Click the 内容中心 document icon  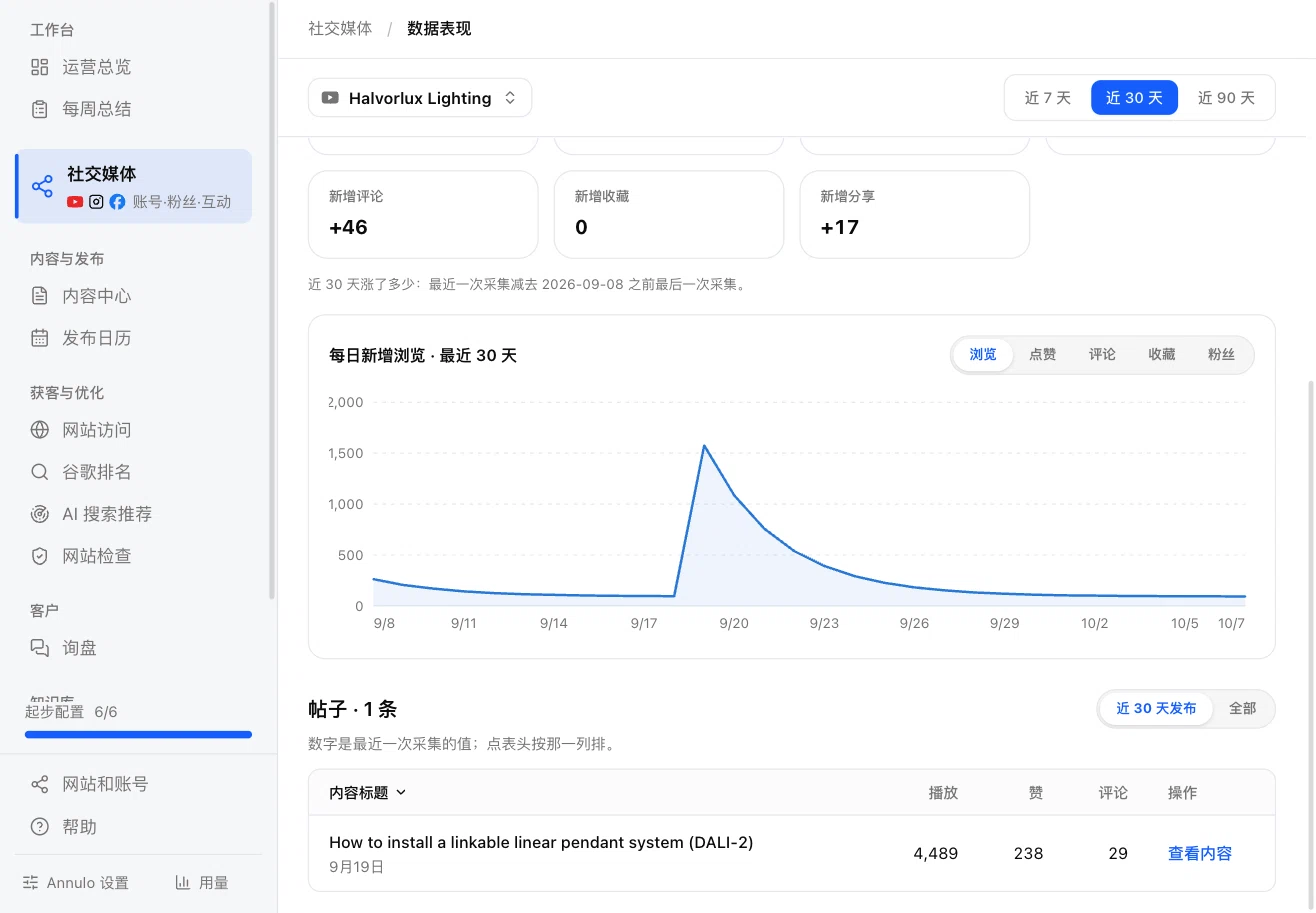[x=40, y=296]
